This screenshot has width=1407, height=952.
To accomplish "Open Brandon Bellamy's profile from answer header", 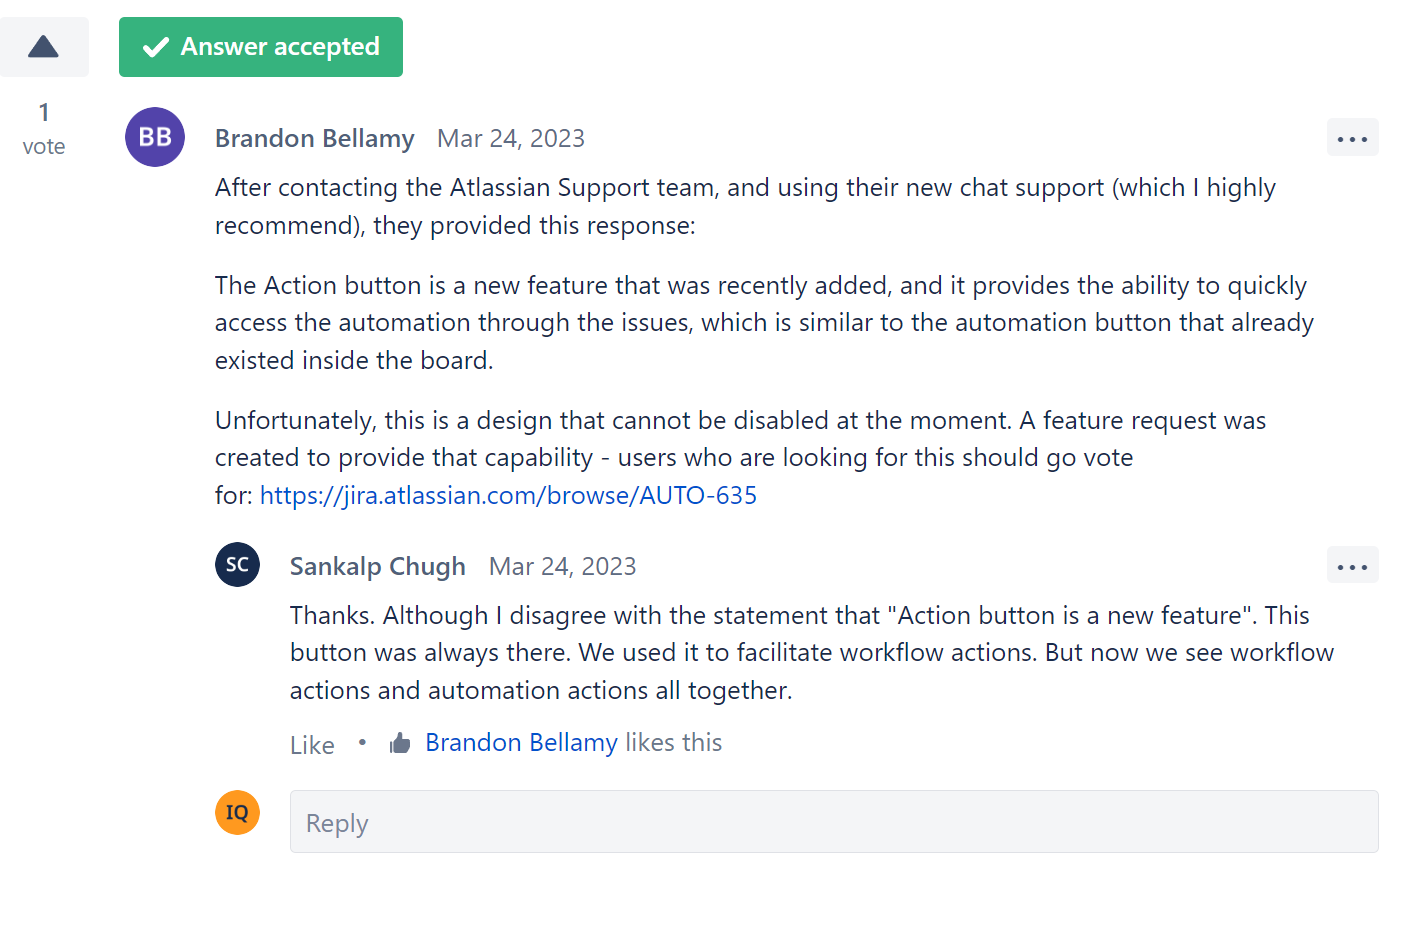I will click(x=314, y=138).
